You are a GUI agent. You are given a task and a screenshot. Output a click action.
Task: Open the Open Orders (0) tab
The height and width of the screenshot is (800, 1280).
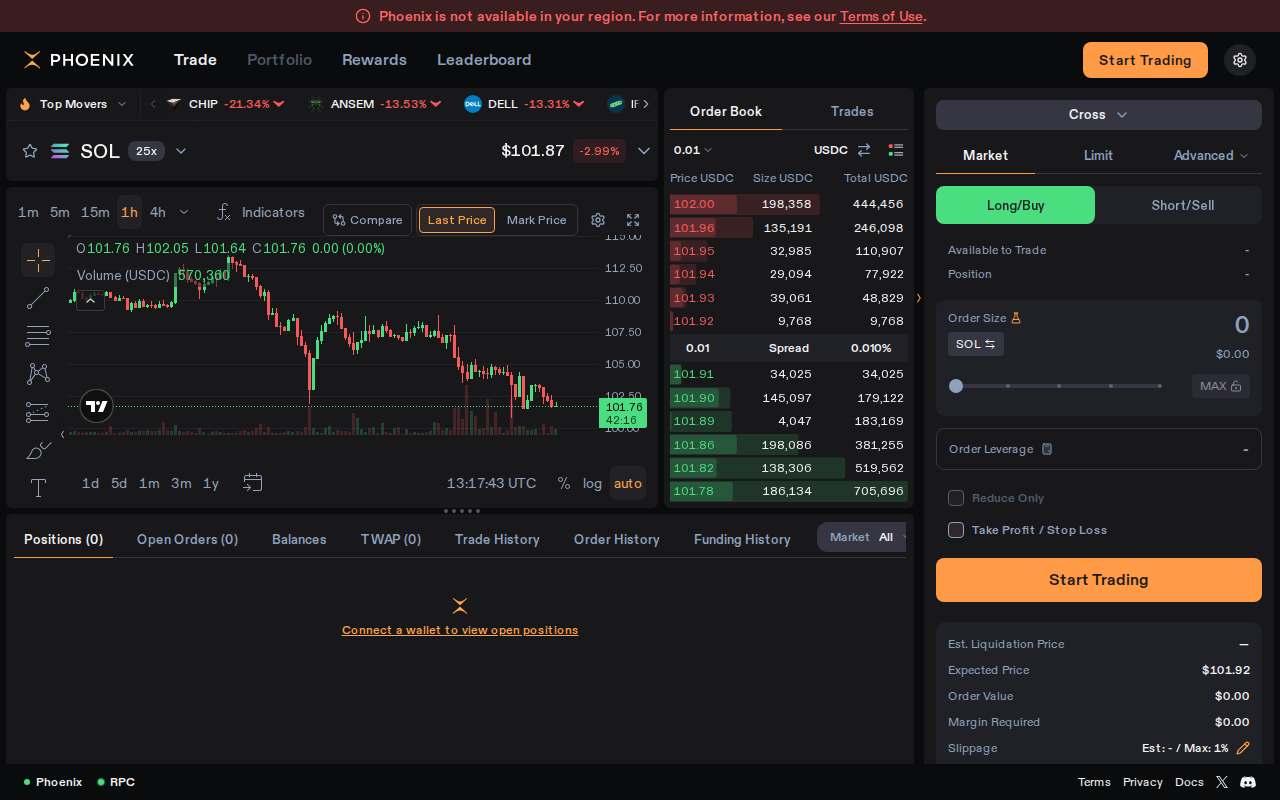pos(187,539)
